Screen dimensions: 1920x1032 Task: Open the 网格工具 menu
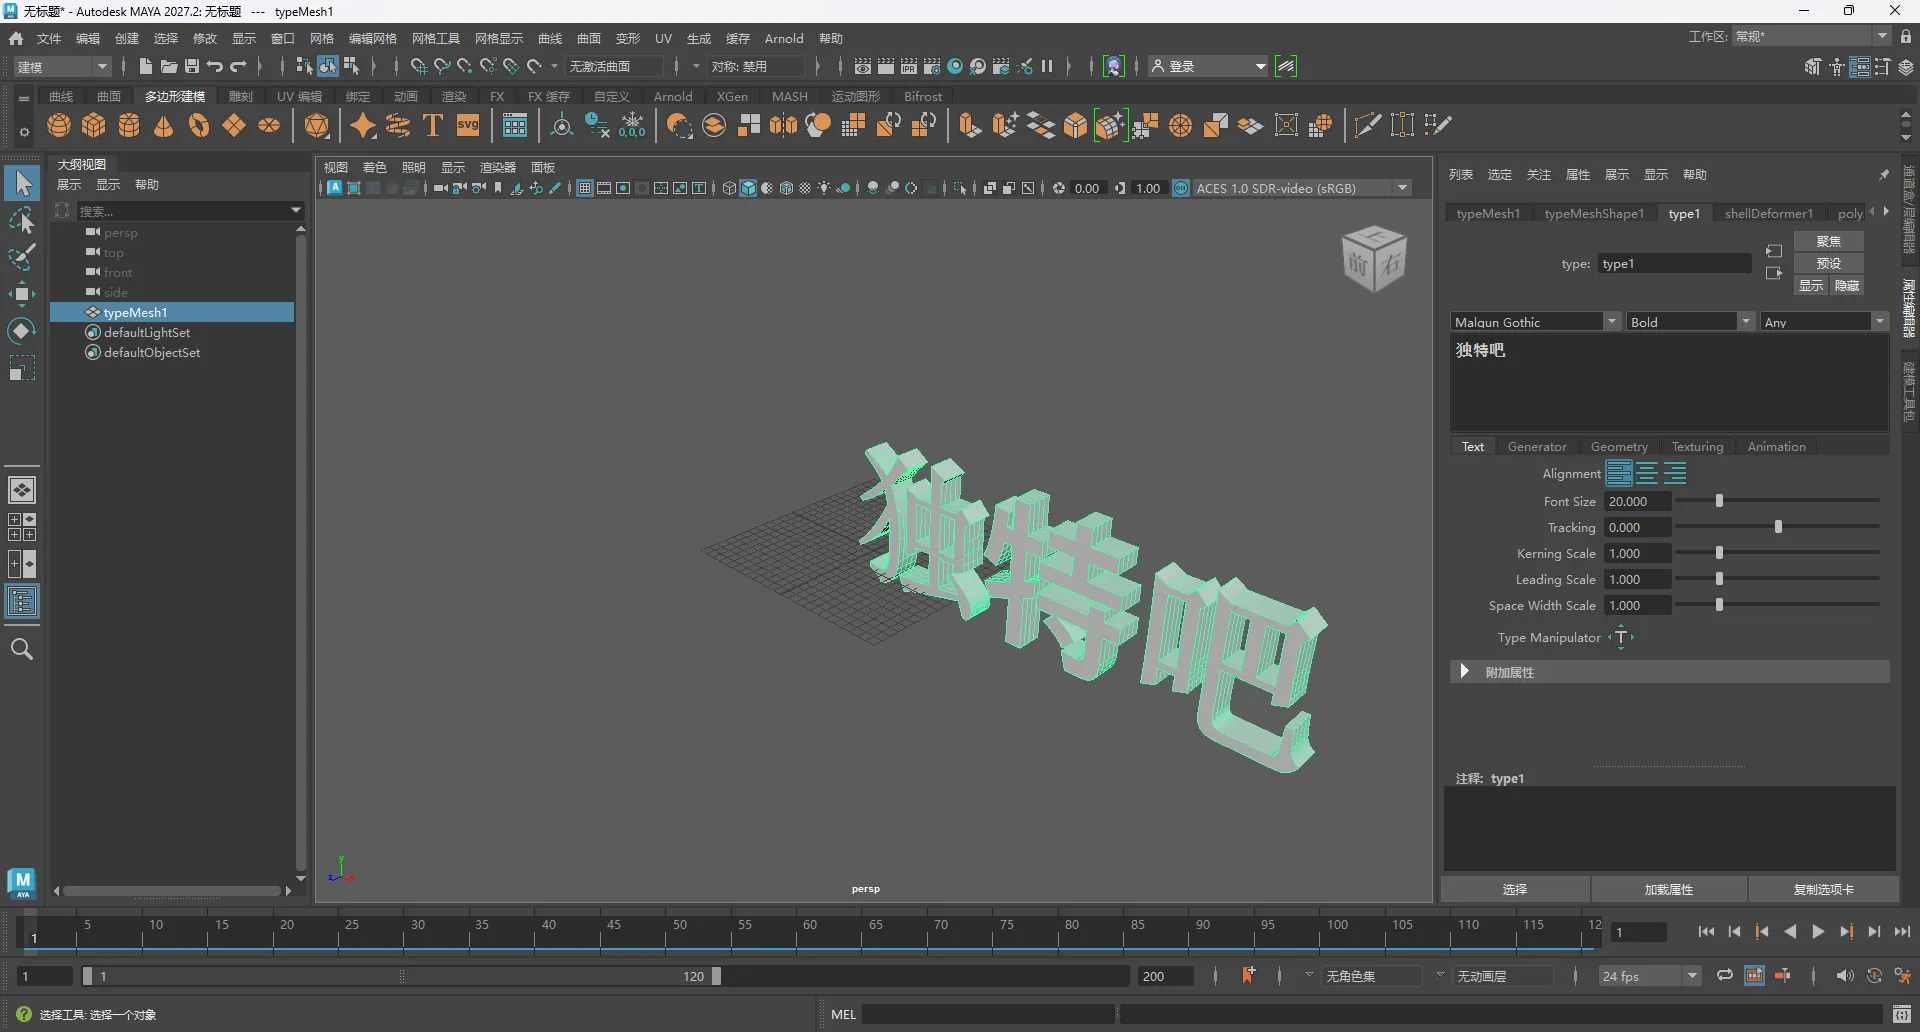[436, 38]
